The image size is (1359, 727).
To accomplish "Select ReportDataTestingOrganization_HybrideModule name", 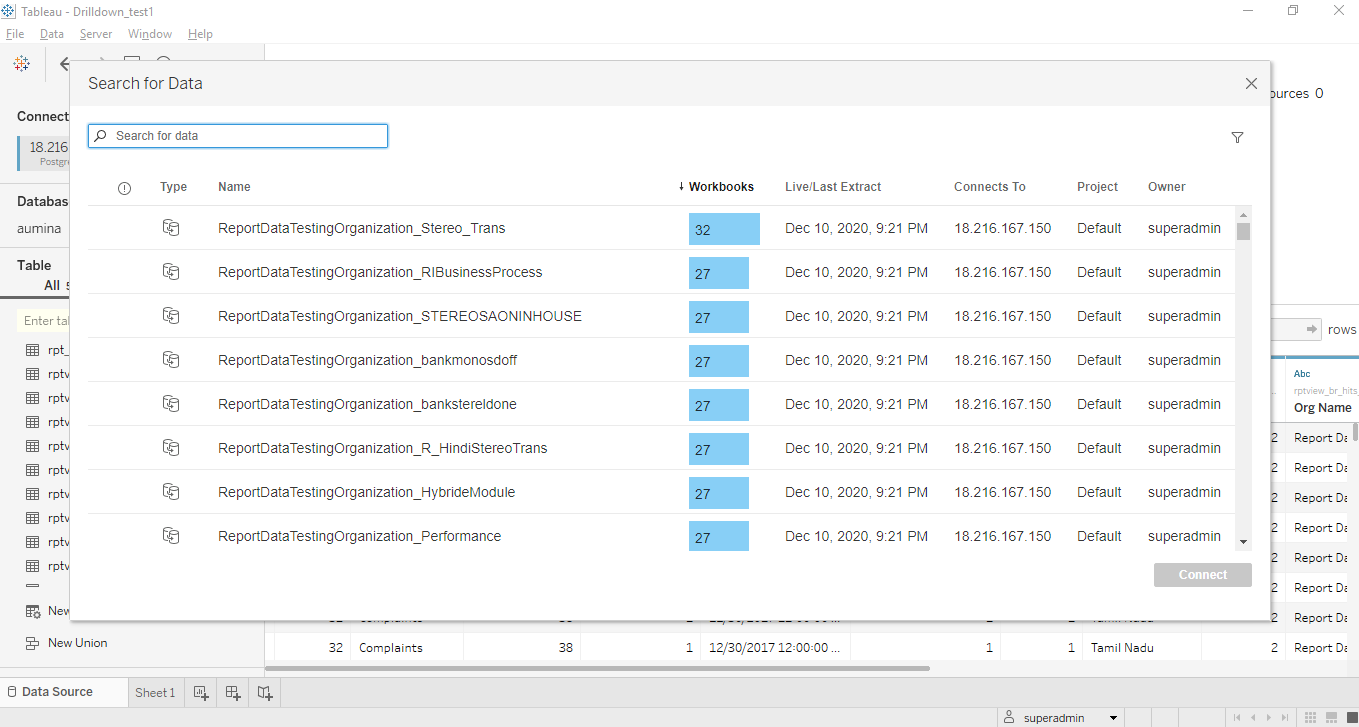I will pos(367,492).
